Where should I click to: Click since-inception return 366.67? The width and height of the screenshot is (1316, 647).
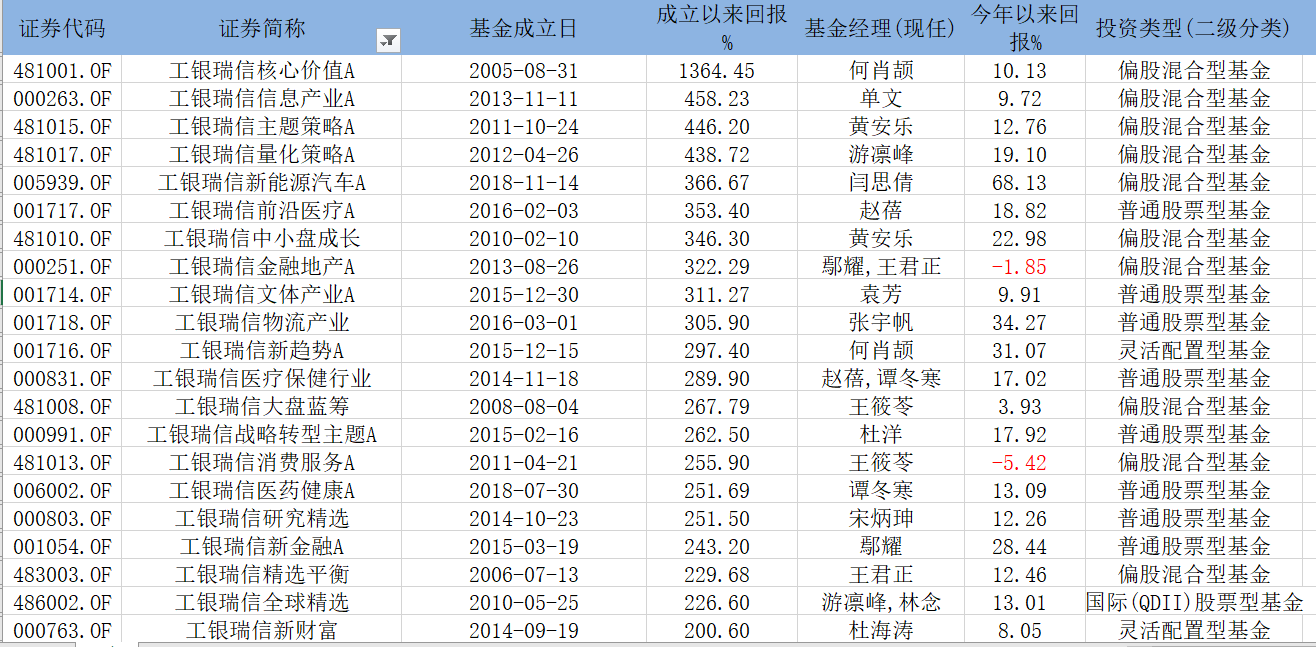717,182
